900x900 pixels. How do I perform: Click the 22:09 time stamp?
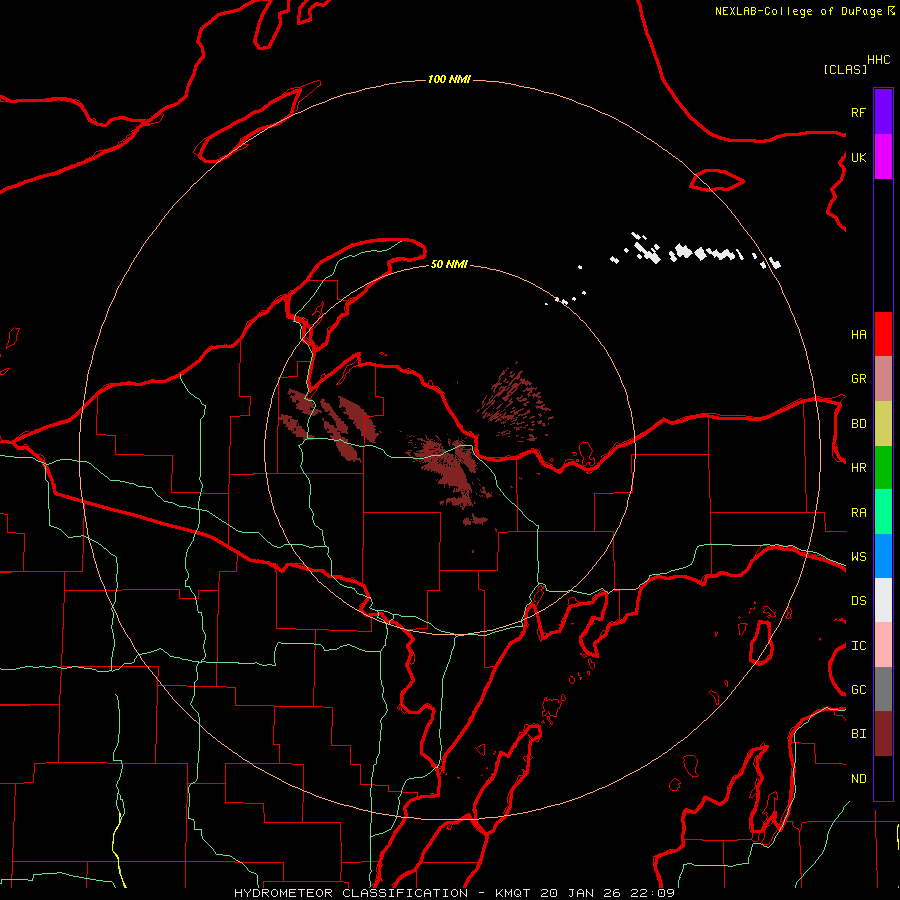click(652, 893)
